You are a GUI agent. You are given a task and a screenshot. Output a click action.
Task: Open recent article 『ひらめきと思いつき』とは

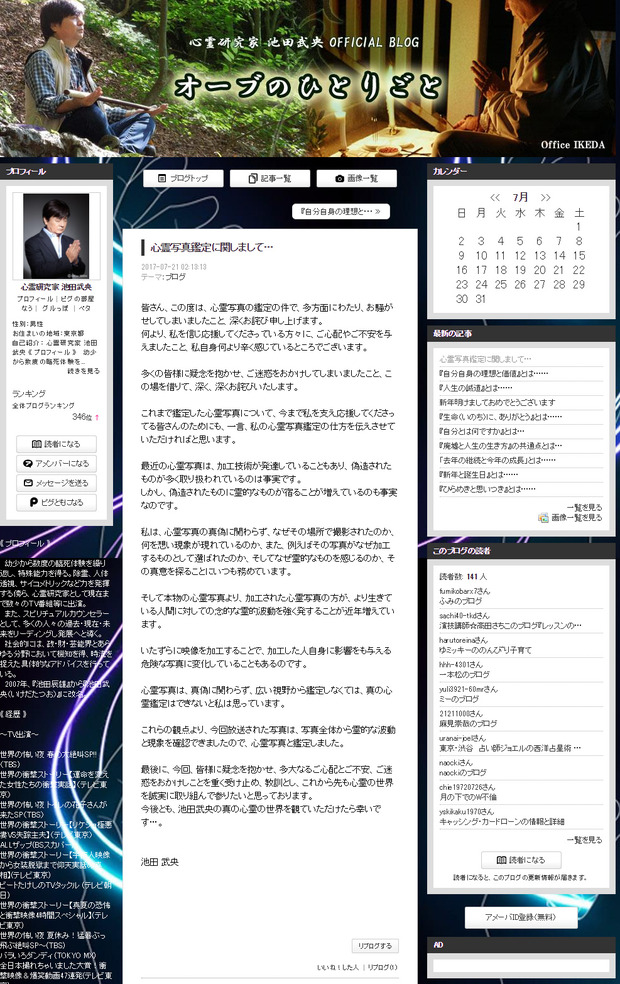click(x=488, y=489)
